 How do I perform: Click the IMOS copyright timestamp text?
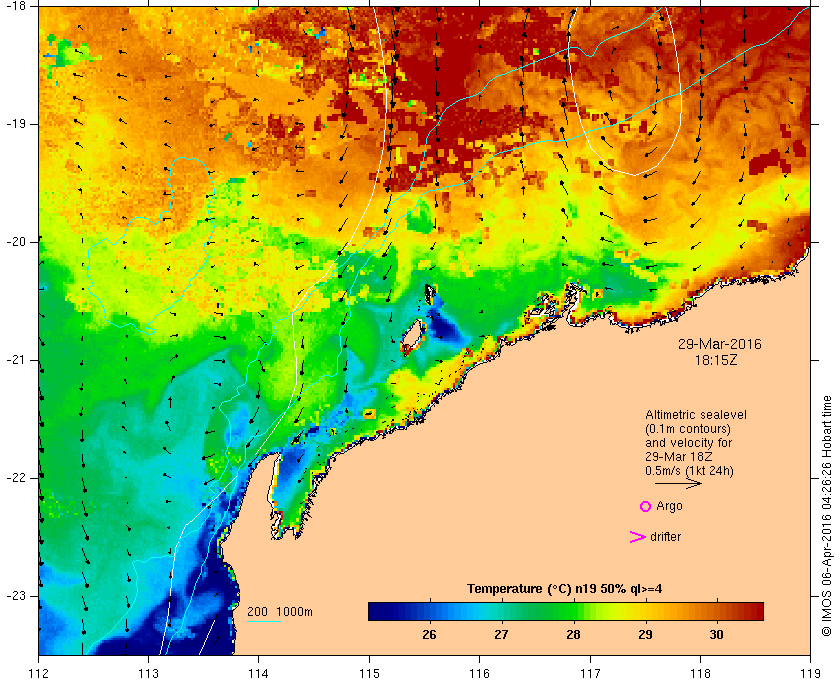point(827,516)
